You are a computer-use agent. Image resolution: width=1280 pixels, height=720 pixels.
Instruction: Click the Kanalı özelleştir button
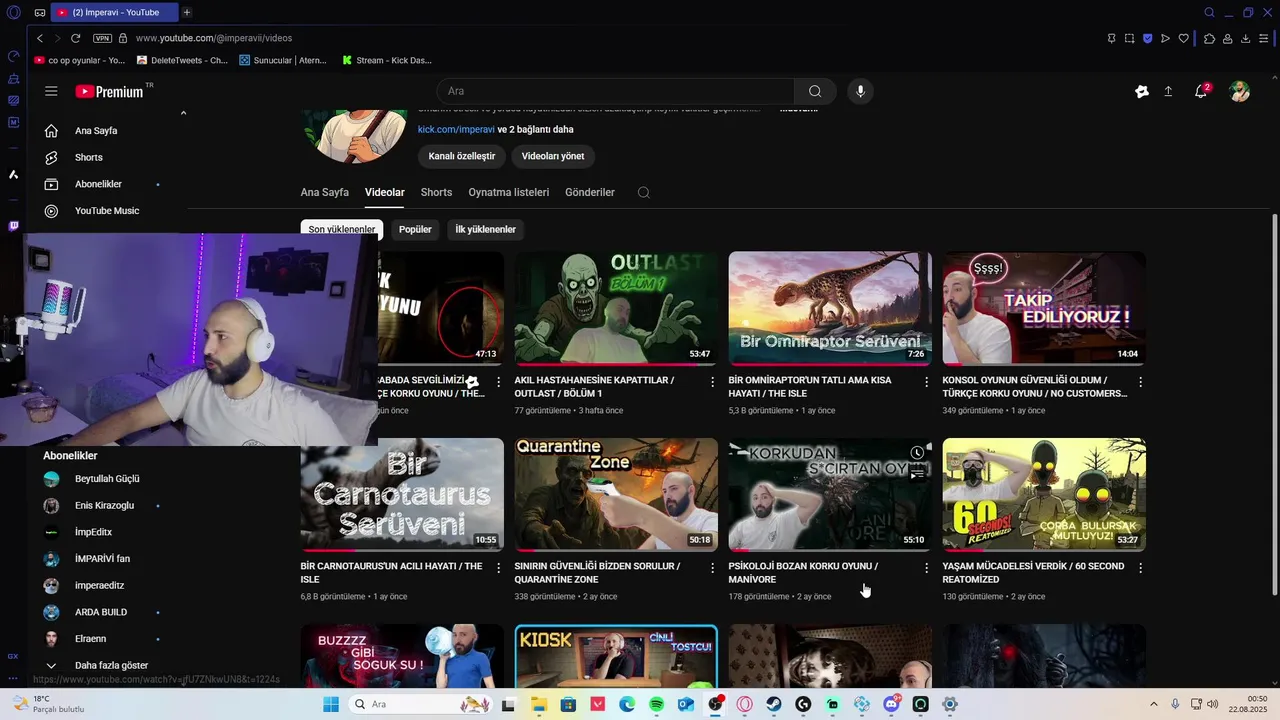tap(462, 156)
